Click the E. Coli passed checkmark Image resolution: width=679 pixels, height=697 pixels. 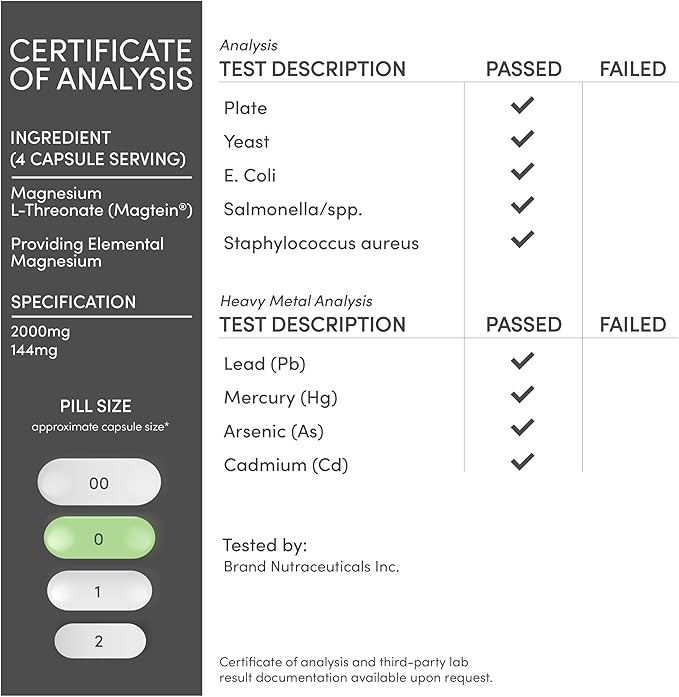pyautogui.click(x=522, y=172)
